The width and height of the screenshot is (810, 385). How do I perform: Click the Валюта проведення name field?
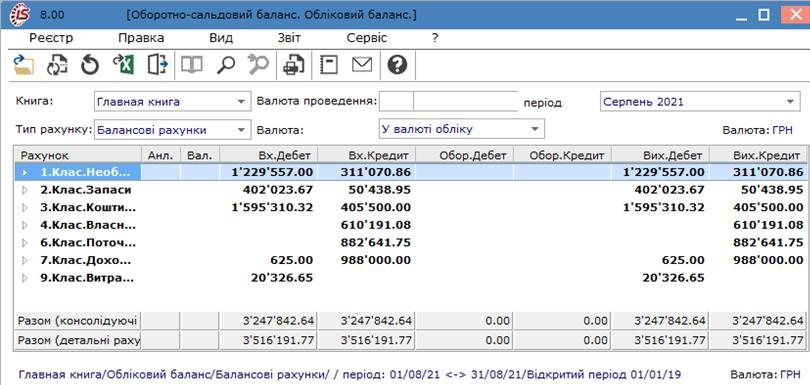465,101
